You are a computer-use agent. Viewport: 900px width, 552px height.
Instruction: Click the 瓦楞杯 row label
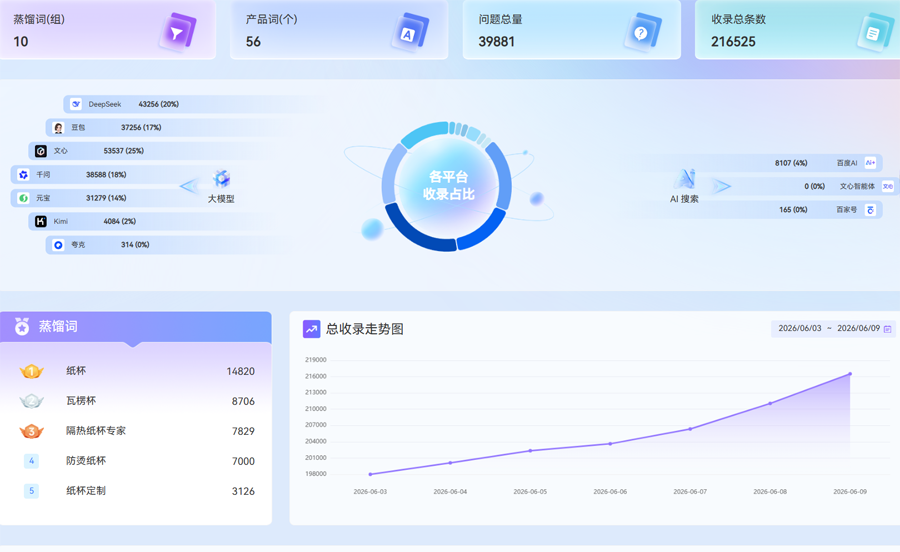point(81,401)
